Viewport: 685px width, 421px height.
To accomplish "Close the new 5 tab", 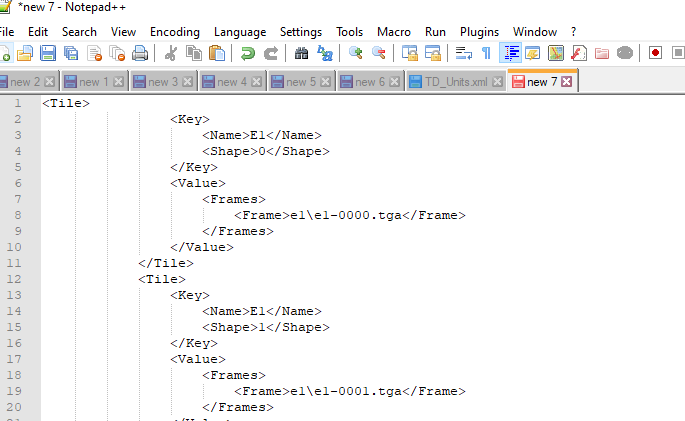I will pos(325,82).
